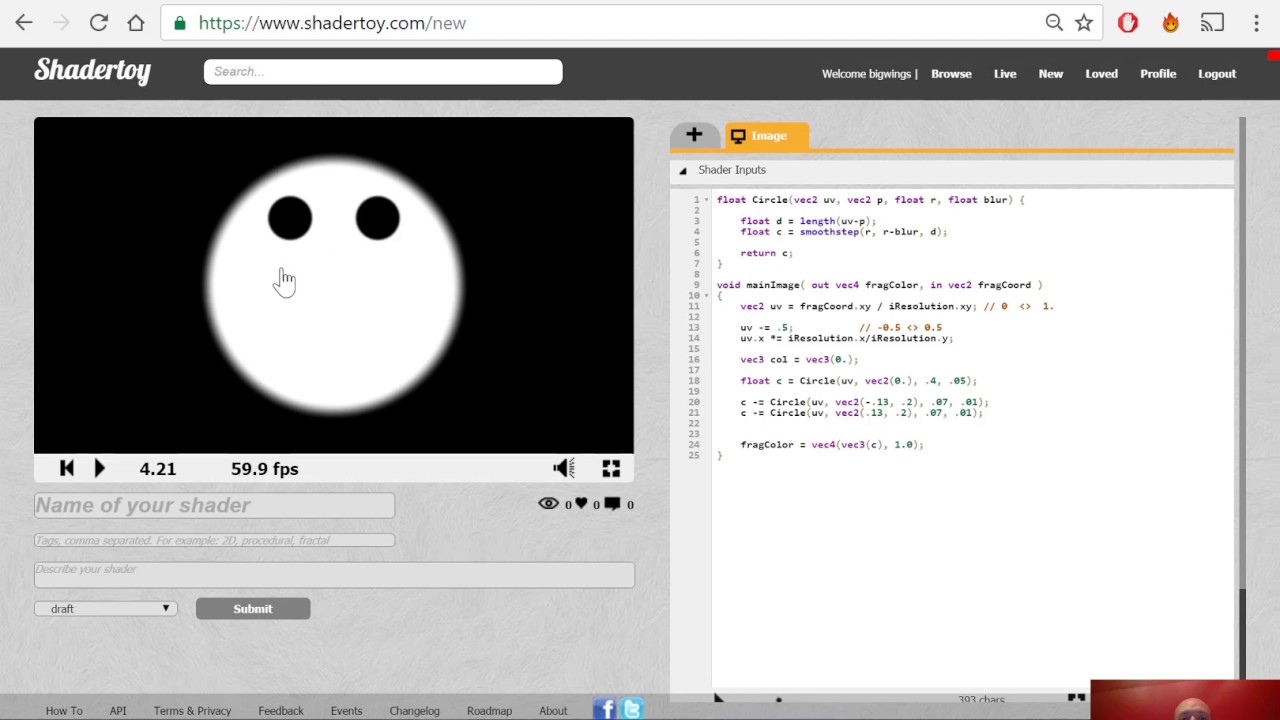Go back with the browser back arrow
Viewport: 1280px width, 720px height.
pos(24,23)
